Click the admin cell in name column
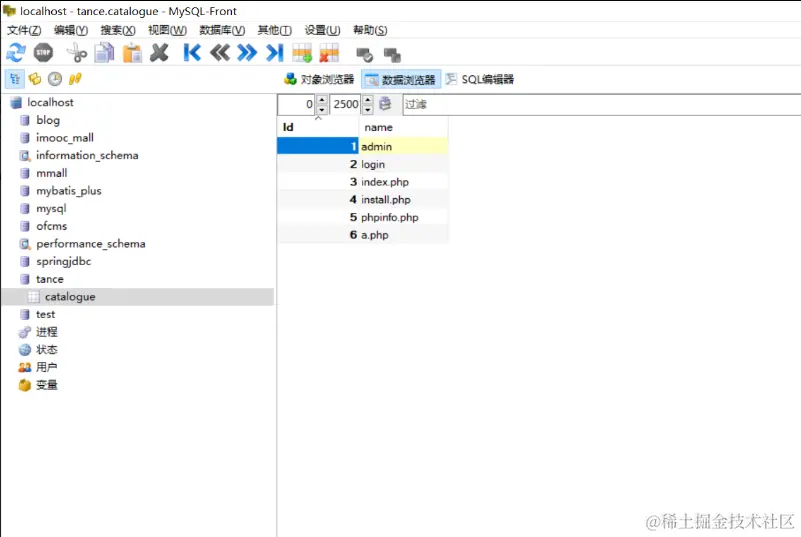 (x=404, y=146)
